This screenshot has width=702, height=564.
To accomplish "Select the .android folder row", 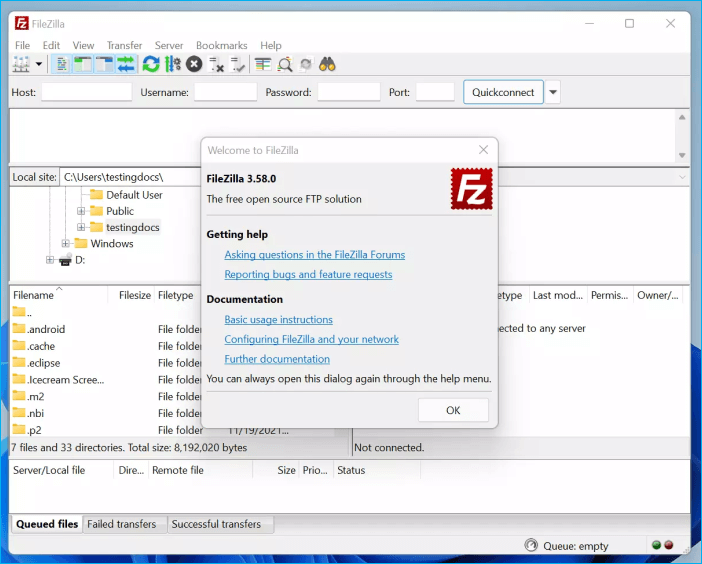I will tap(106, 329).
